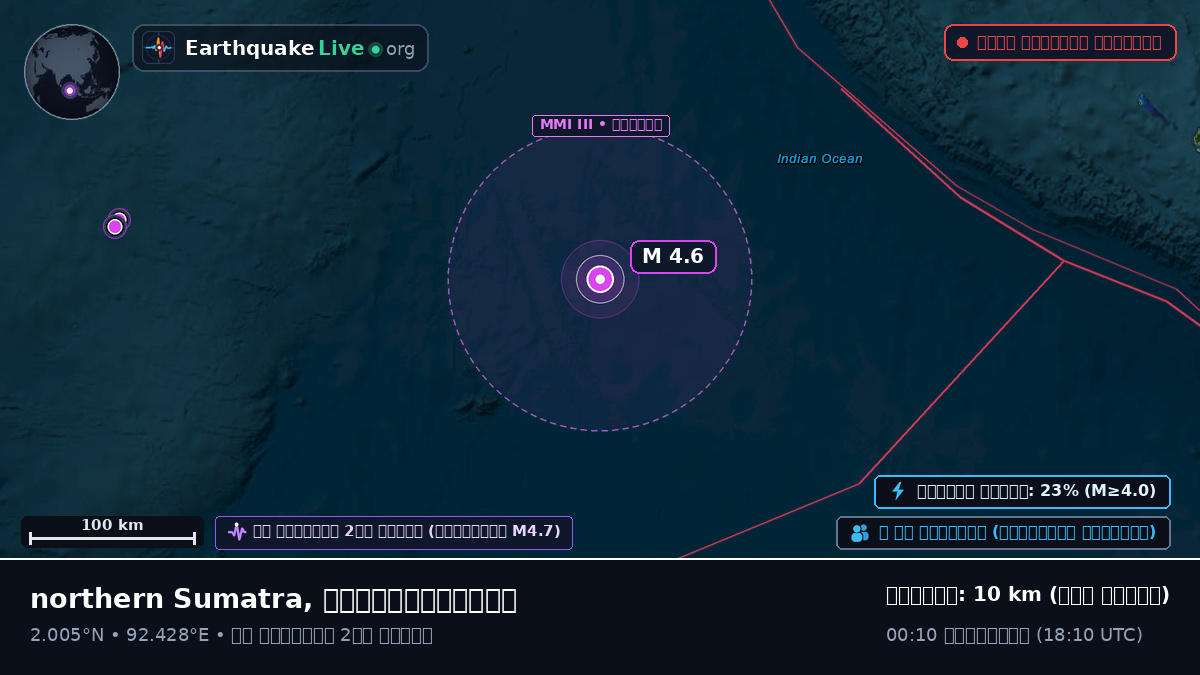This screenshot has width=1200, height=675.
Task: Click the lightning bolt icon beside 23%
Action: tap(898, 491)
